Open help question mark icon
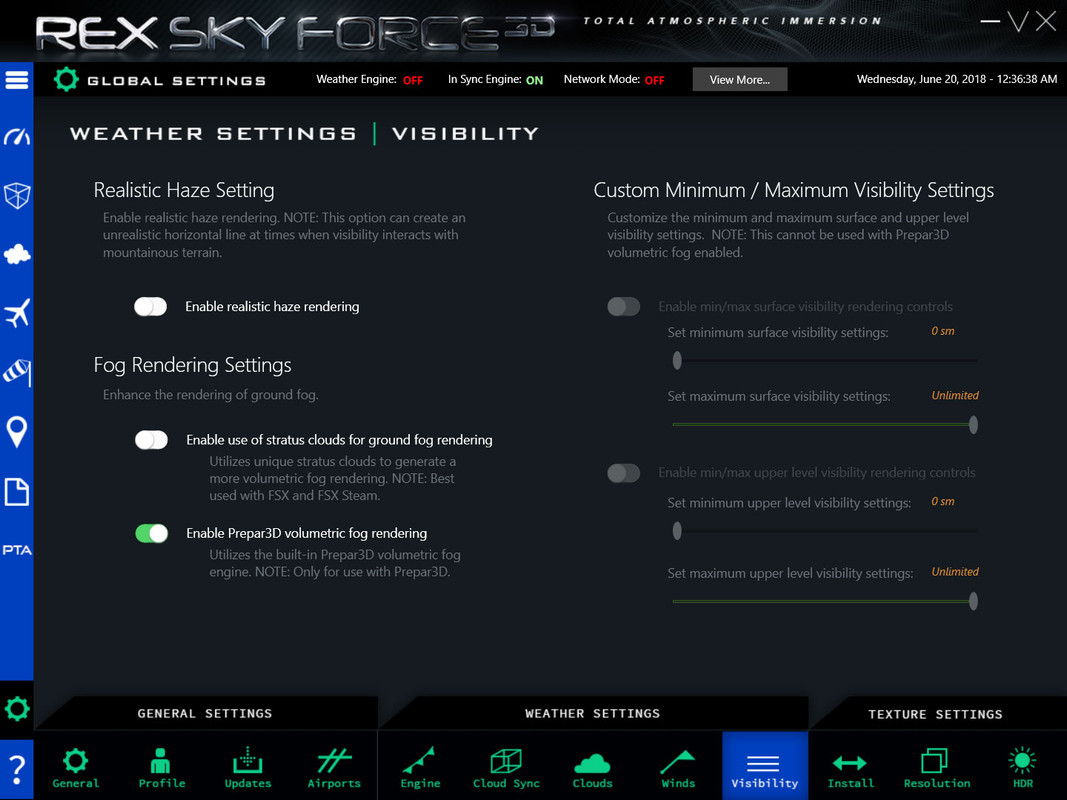Screen dimensions: 1067x800 point(16,769)
